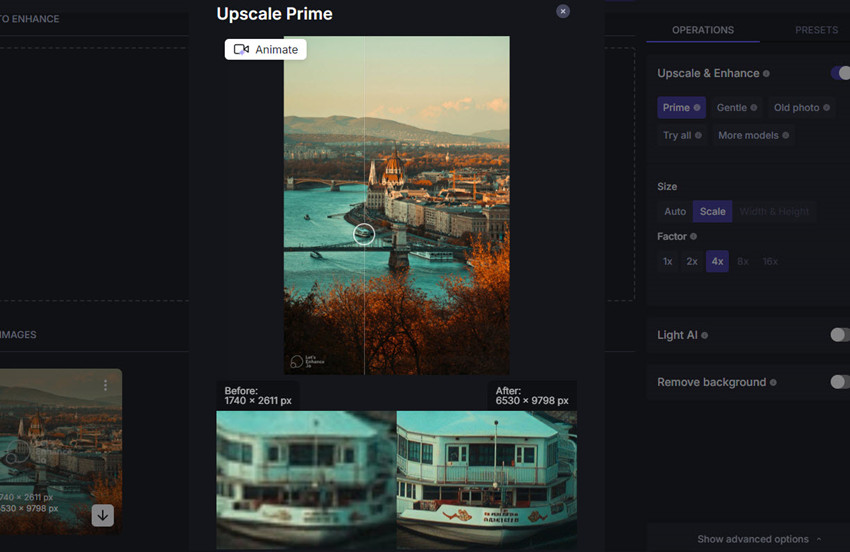Viewport: 850px width, 552px height.
Task: Click the Size label
Action: 667,187
